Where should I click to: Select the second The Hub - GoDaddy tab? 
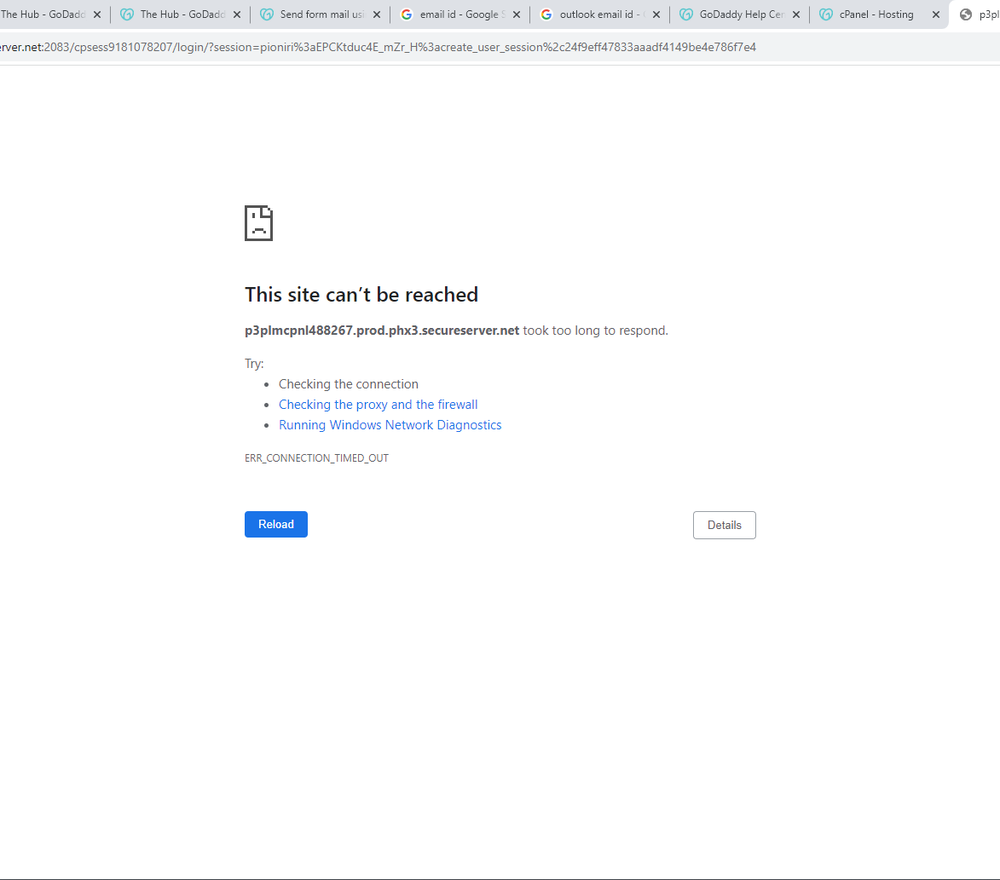point(180,15)
